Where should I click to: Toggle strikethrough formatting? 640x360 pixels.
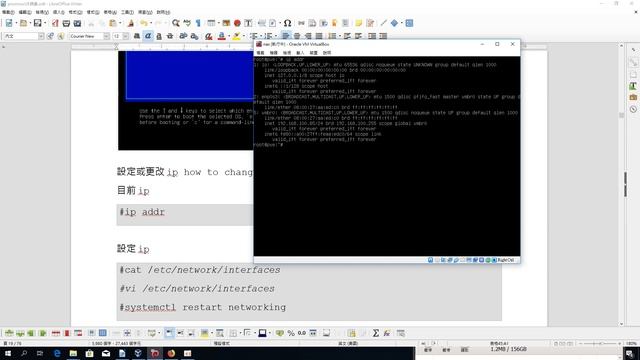(x=170, y=36)
